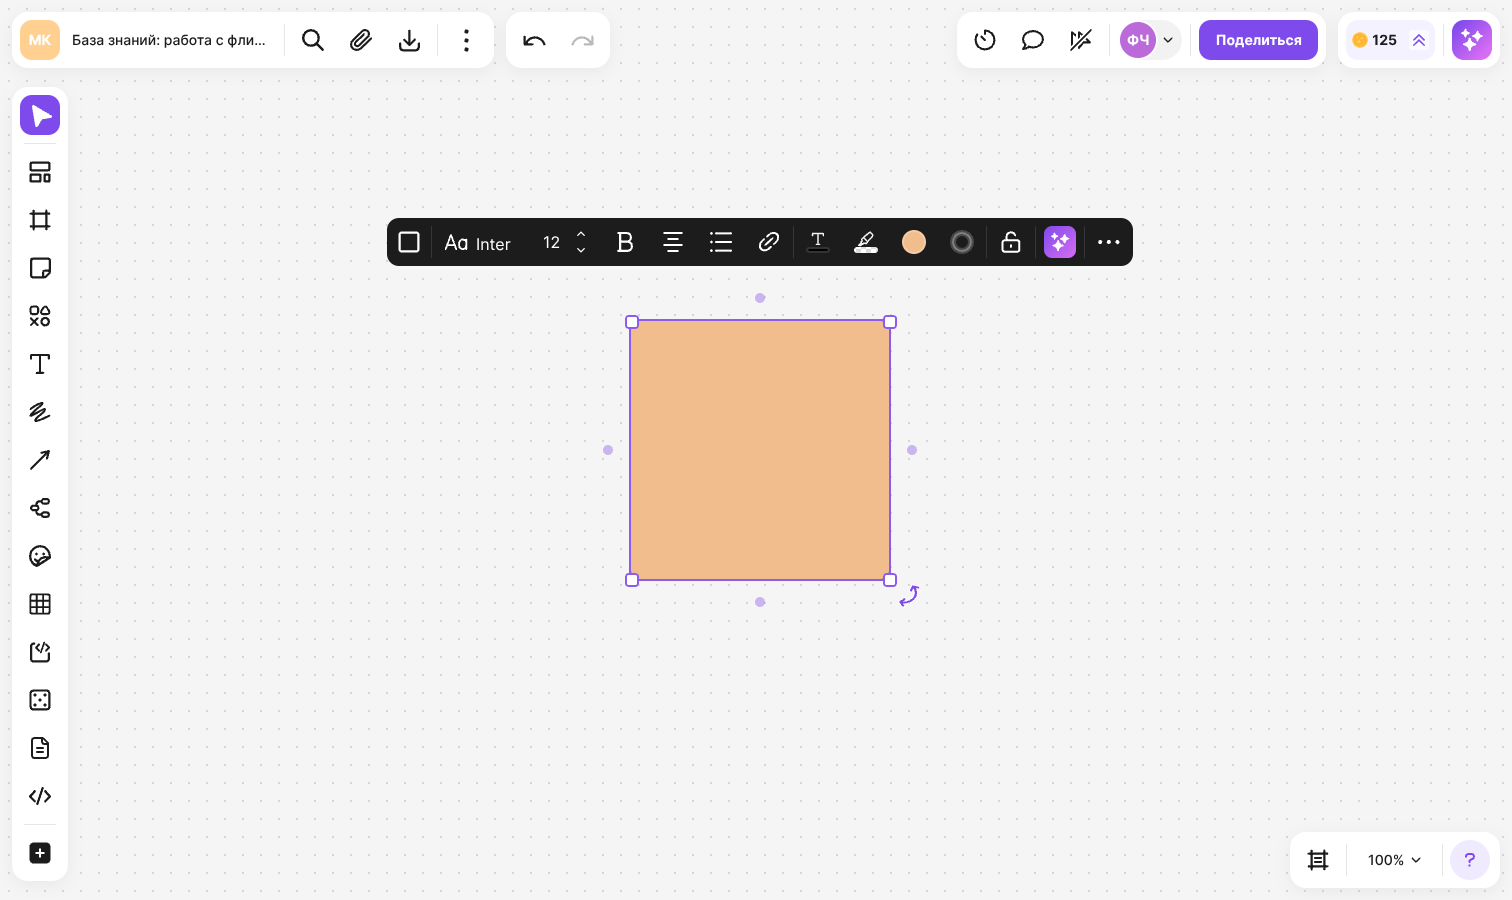Toggle bold formatting
Viewport: 1512px width, 900px height.
click(x=625, y=242)
